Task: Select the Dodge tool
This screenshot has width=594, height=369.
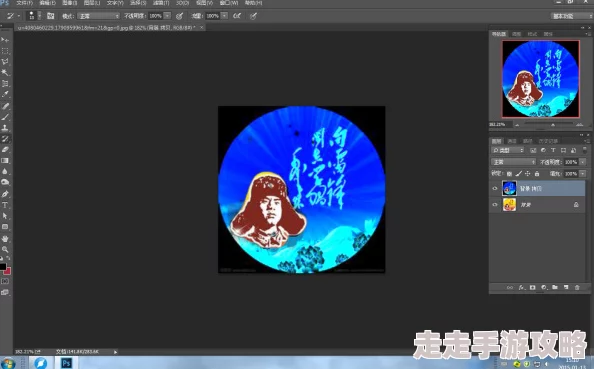Action: click(x=5, y=183)
